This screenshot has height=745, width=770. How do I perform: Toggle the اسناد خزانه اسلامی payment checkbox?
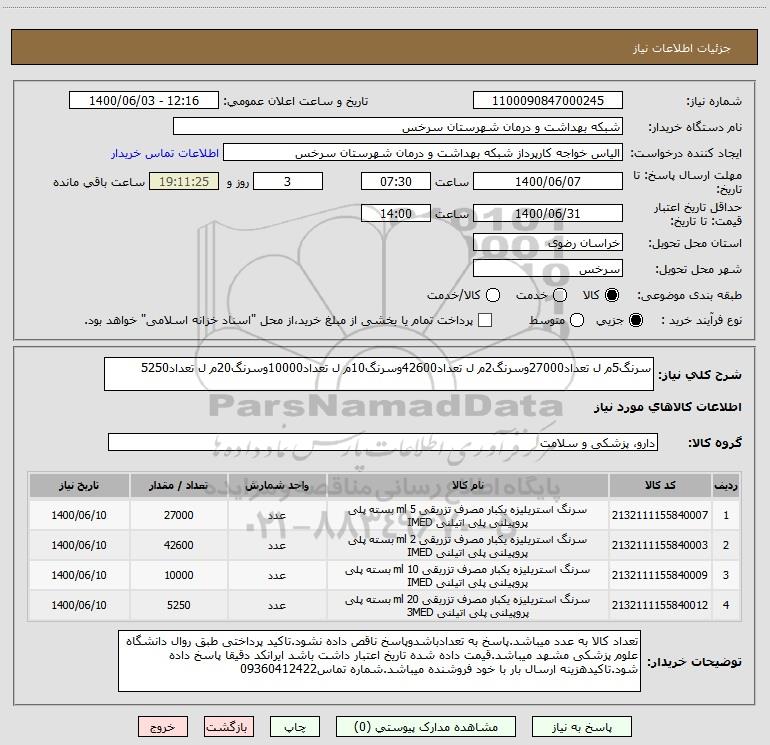coord(485,320)
